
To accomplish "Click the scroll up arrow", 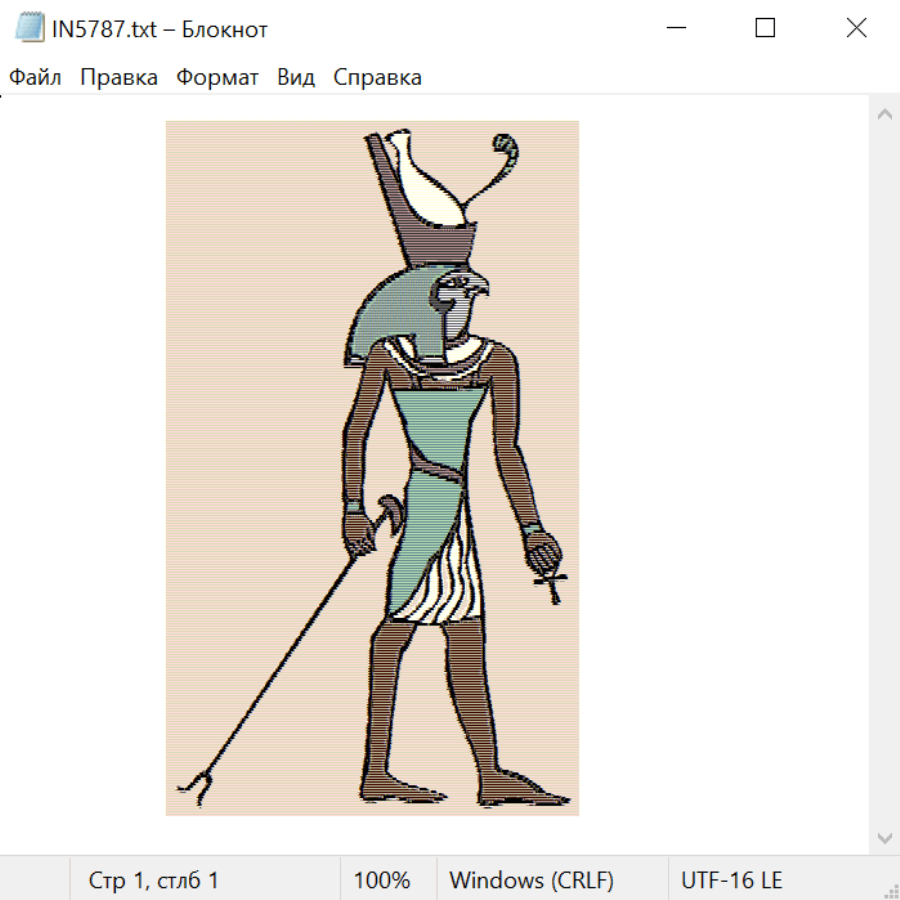I will pos(884,115).
